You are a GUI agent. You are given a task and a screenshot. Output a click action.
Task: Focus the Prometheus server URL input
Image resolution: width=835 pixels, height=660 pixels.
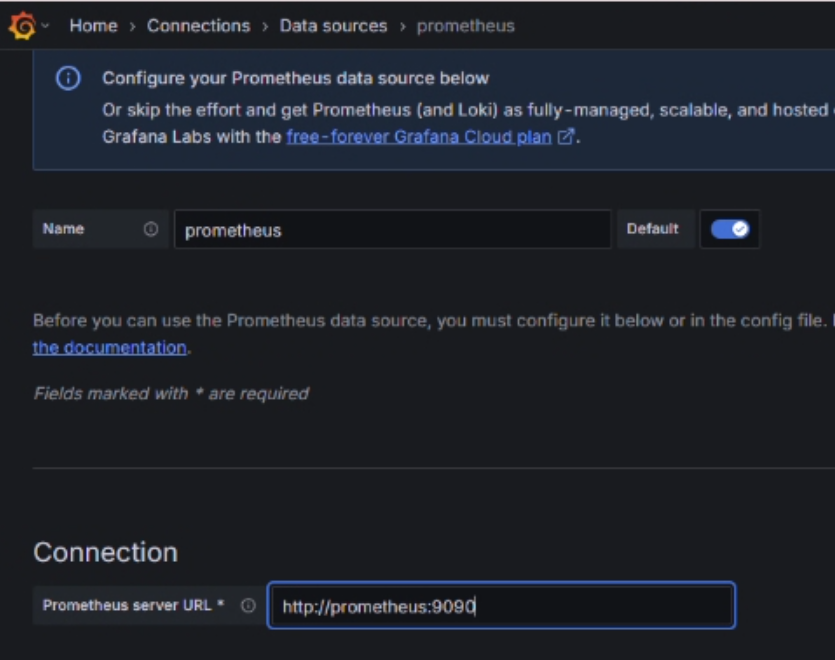click(501, 606)
